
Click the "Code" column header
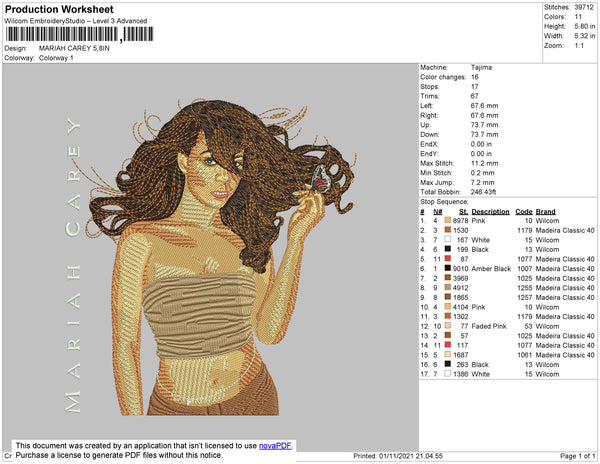click(x=523, y=212)
